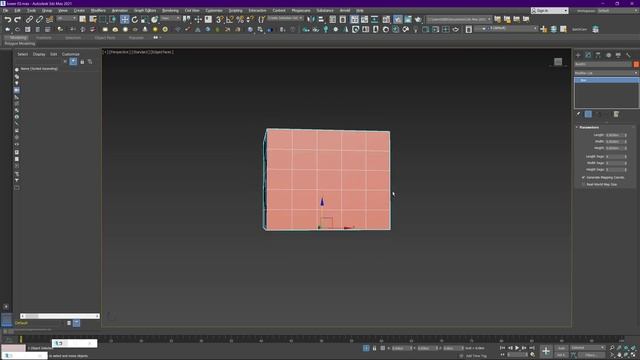Click the Undo arrow in main toolbar

[x=8, y=19]
